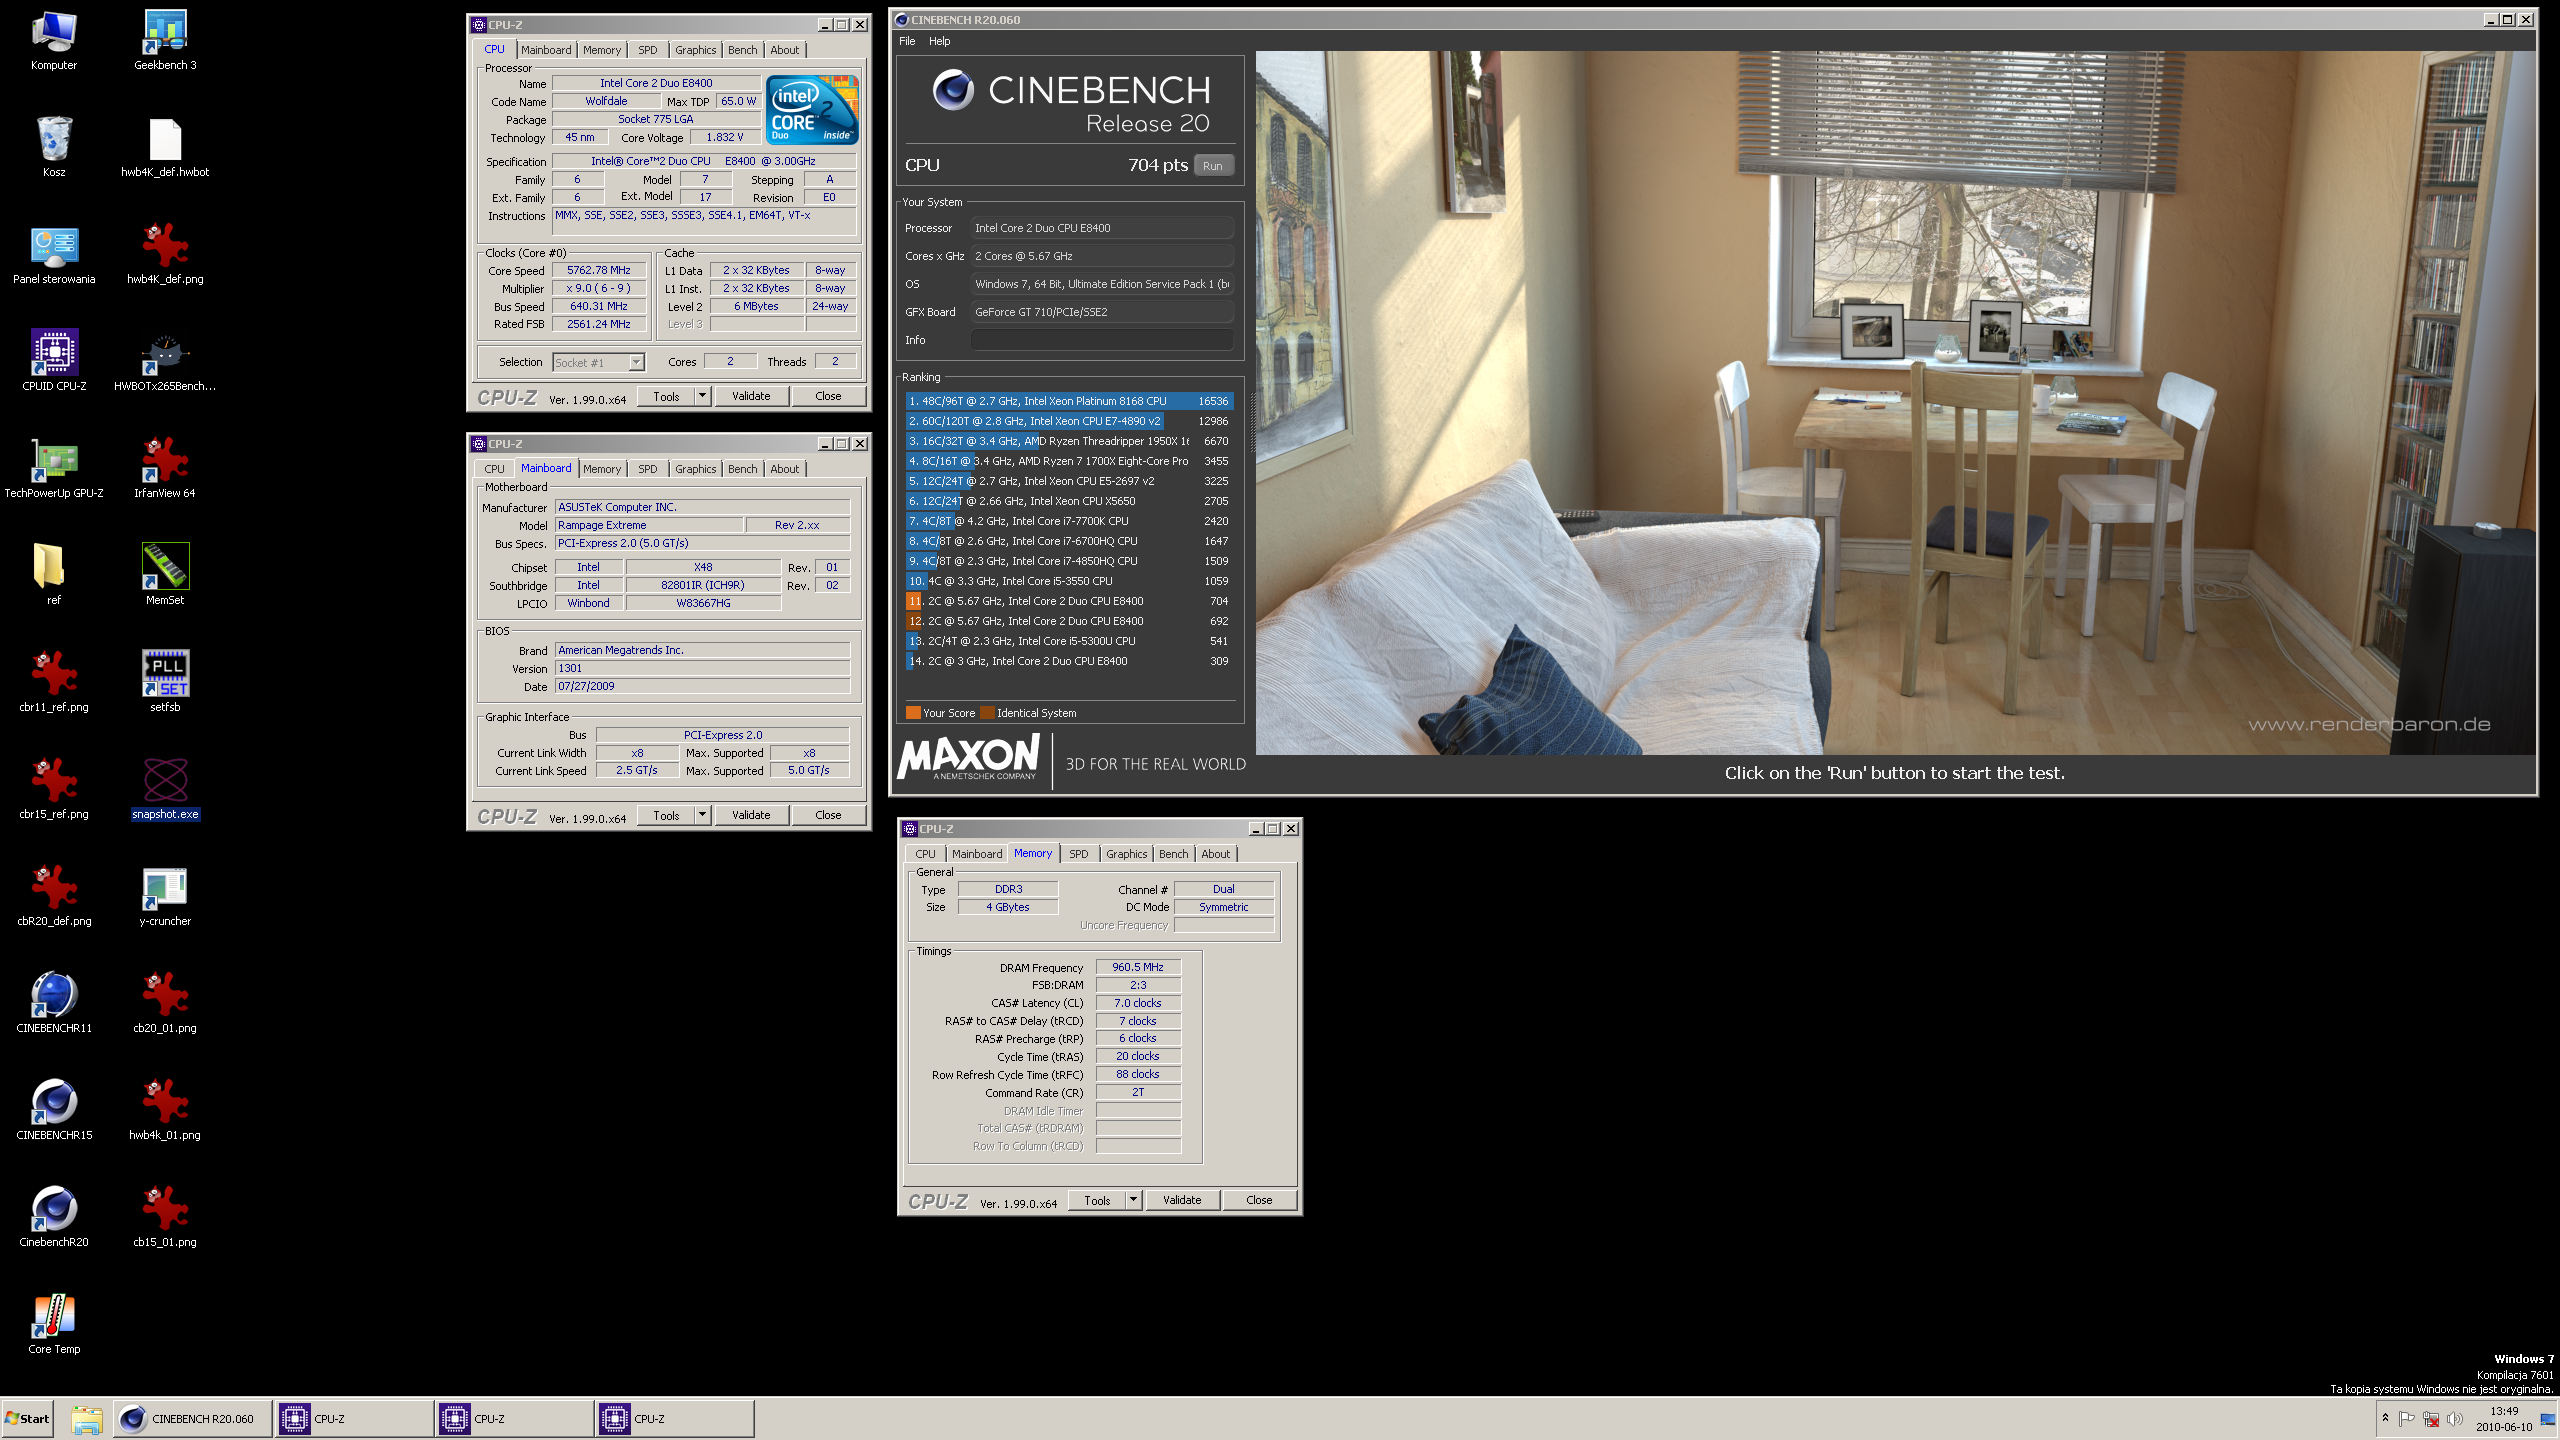Image resolution: width=2560 pixels, height=1440 pixels.
Task: Select the cbr15_ref.png desktop file
Action: [54, 789]
